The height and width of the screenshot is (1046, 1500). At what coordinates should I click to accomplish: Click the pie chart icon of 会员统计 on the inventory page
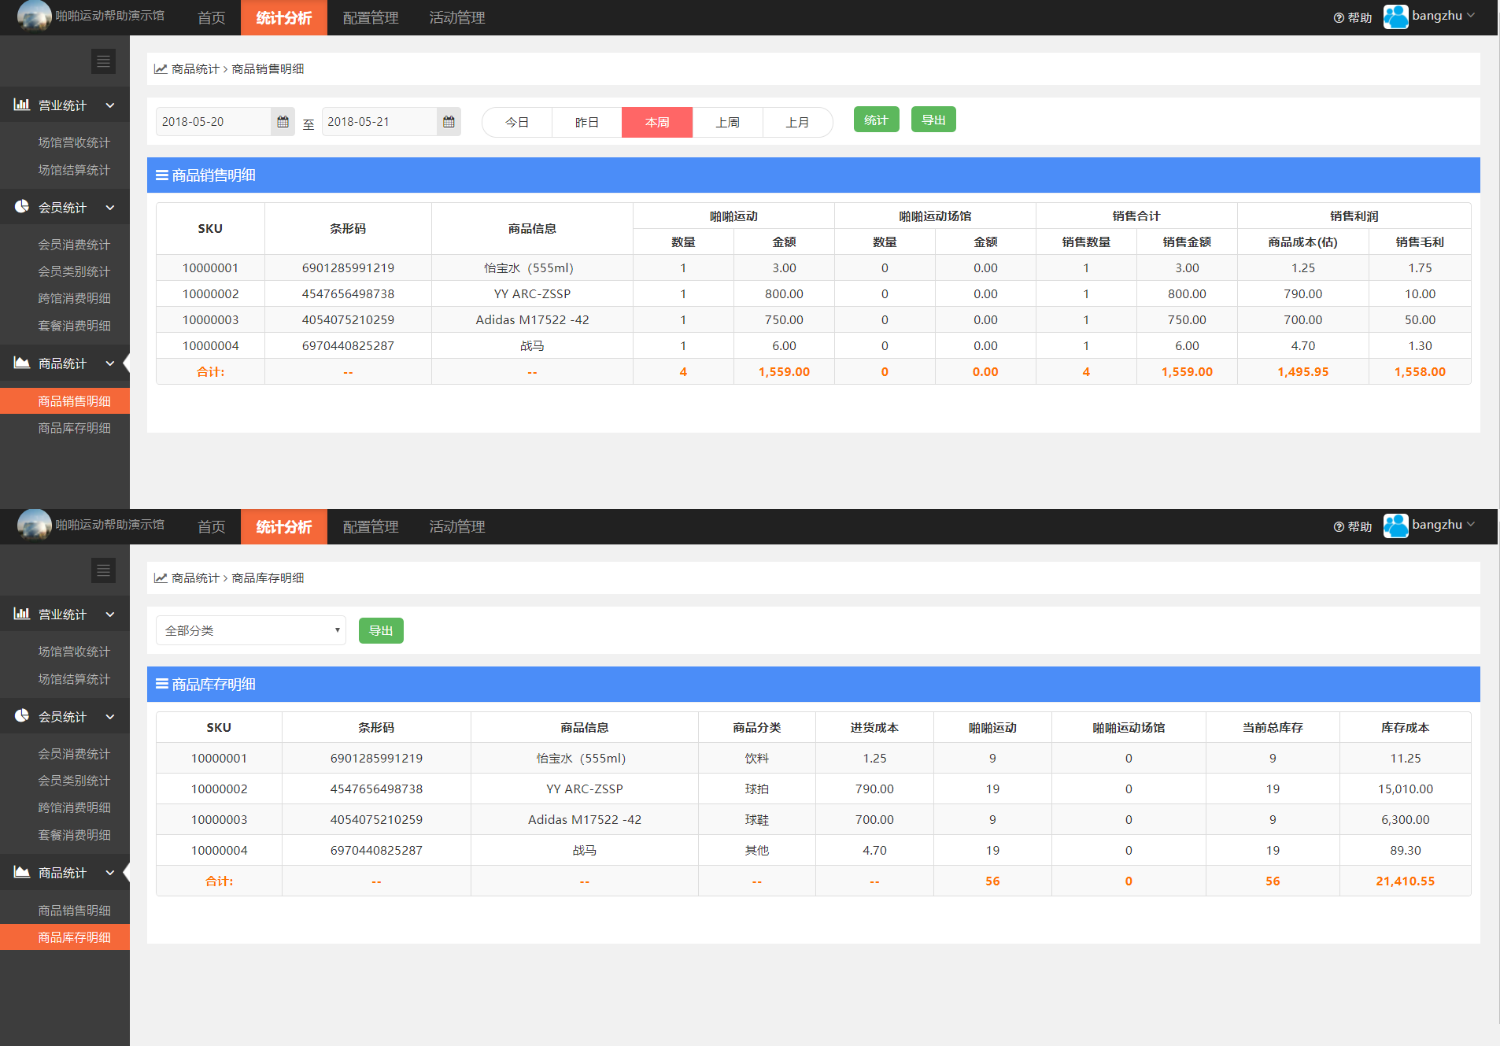(21, 715)
